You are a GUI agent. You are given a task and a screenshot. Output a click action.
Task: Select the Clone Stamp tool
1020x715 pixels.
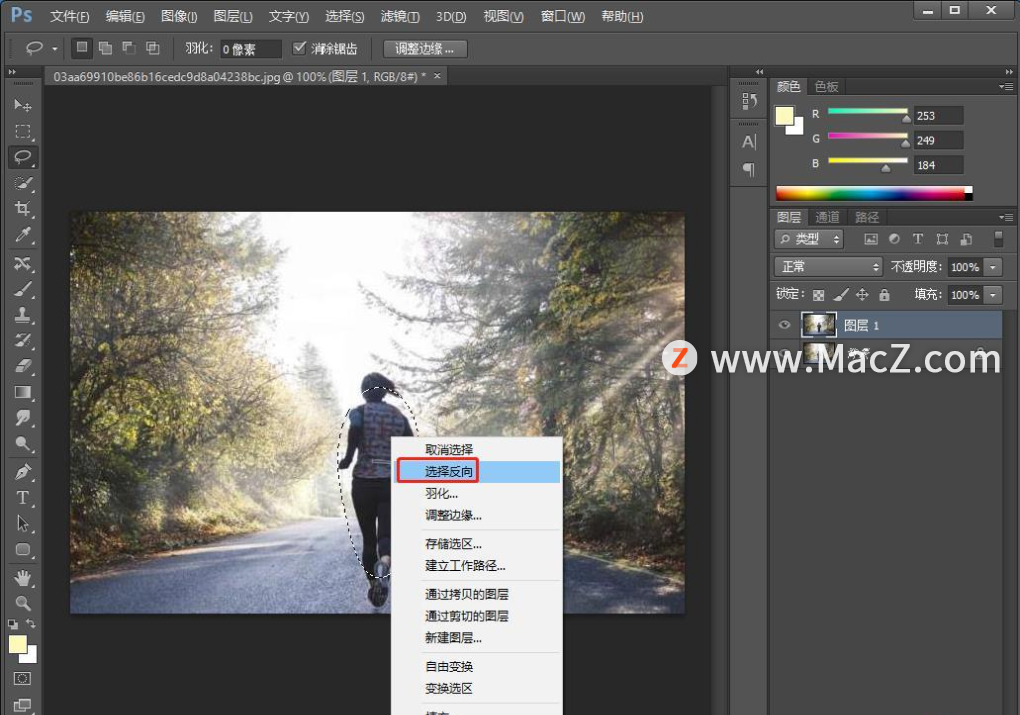point(23,315)
